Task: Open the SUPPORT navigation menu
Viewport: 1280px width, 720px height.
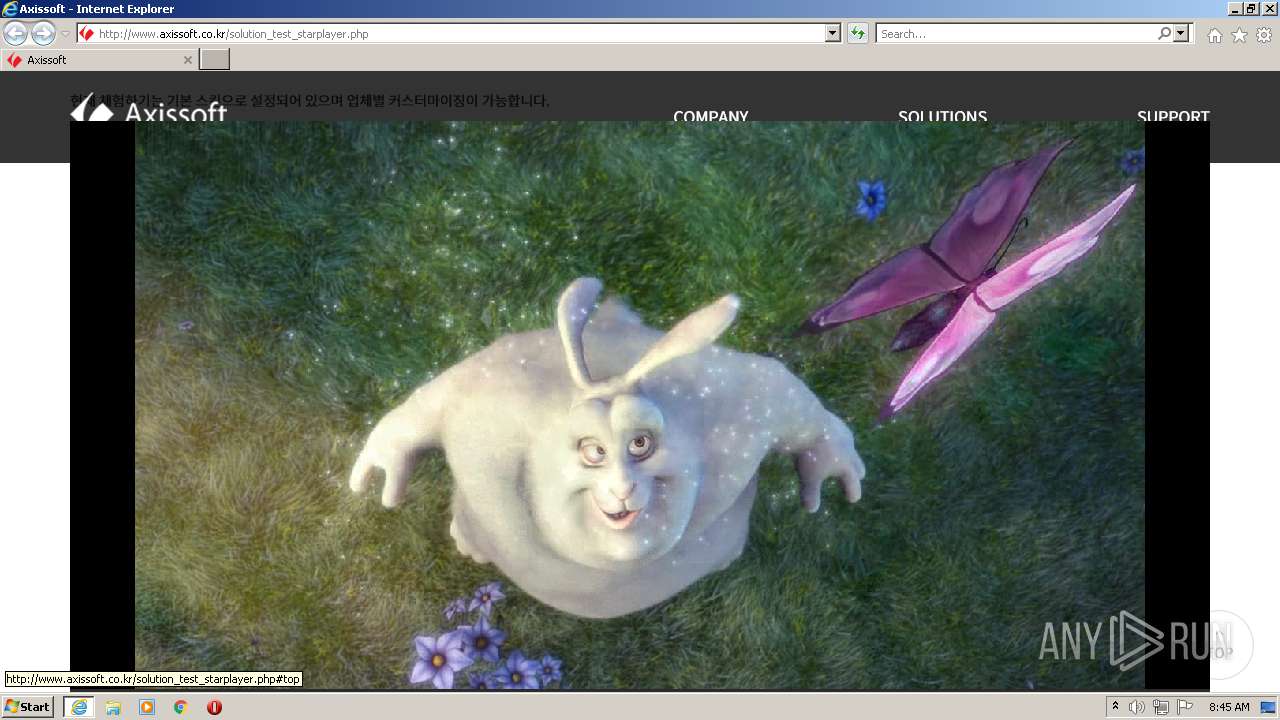Action: pyautogui.click(x=1173, y=115)
